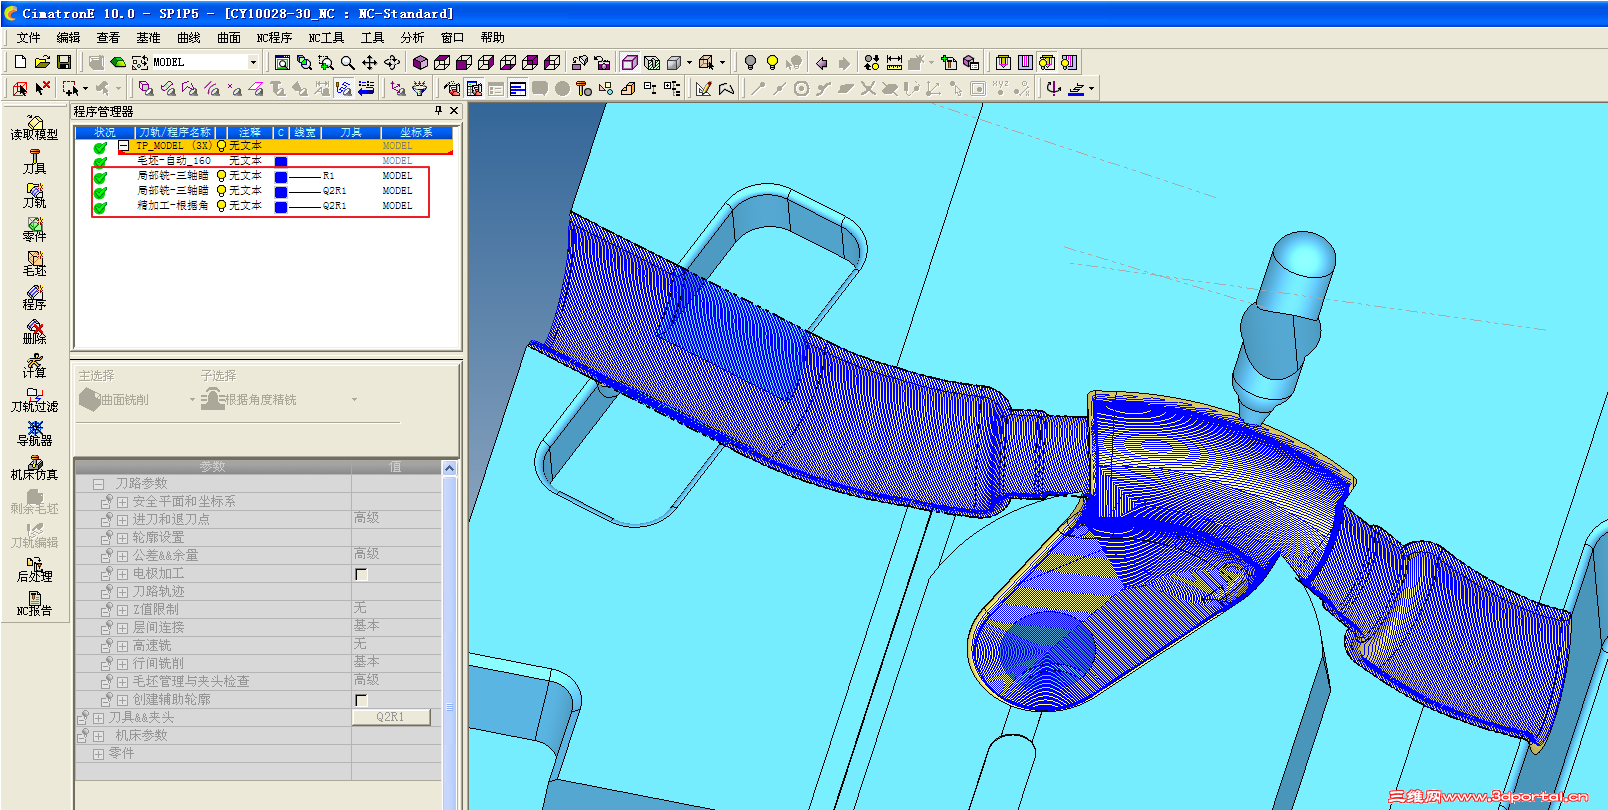Click the Open file folder icon
Image resolution: width=1608 pixels, height=810 pixels.
[x=42, y=62]
